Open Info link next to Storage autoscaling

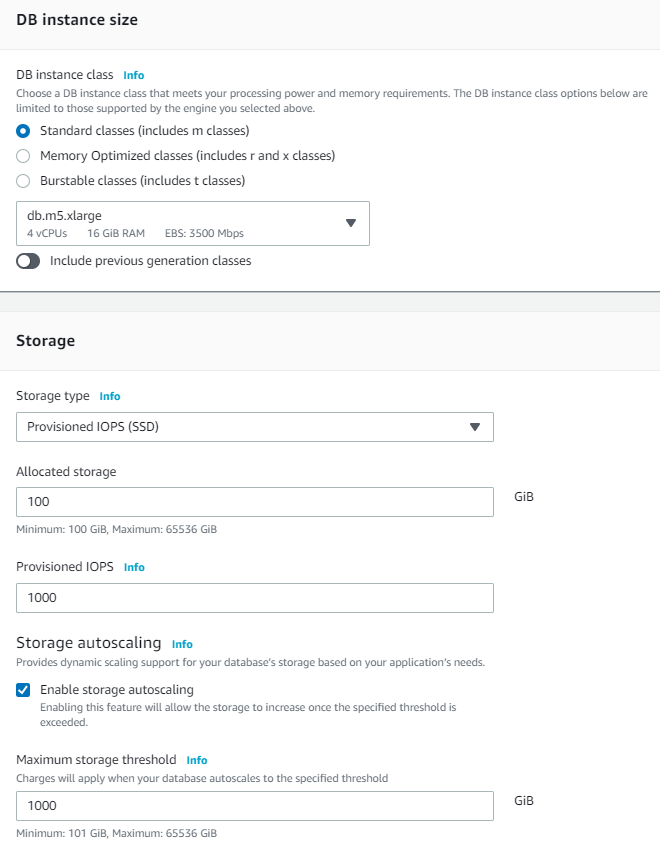[182, 644]
